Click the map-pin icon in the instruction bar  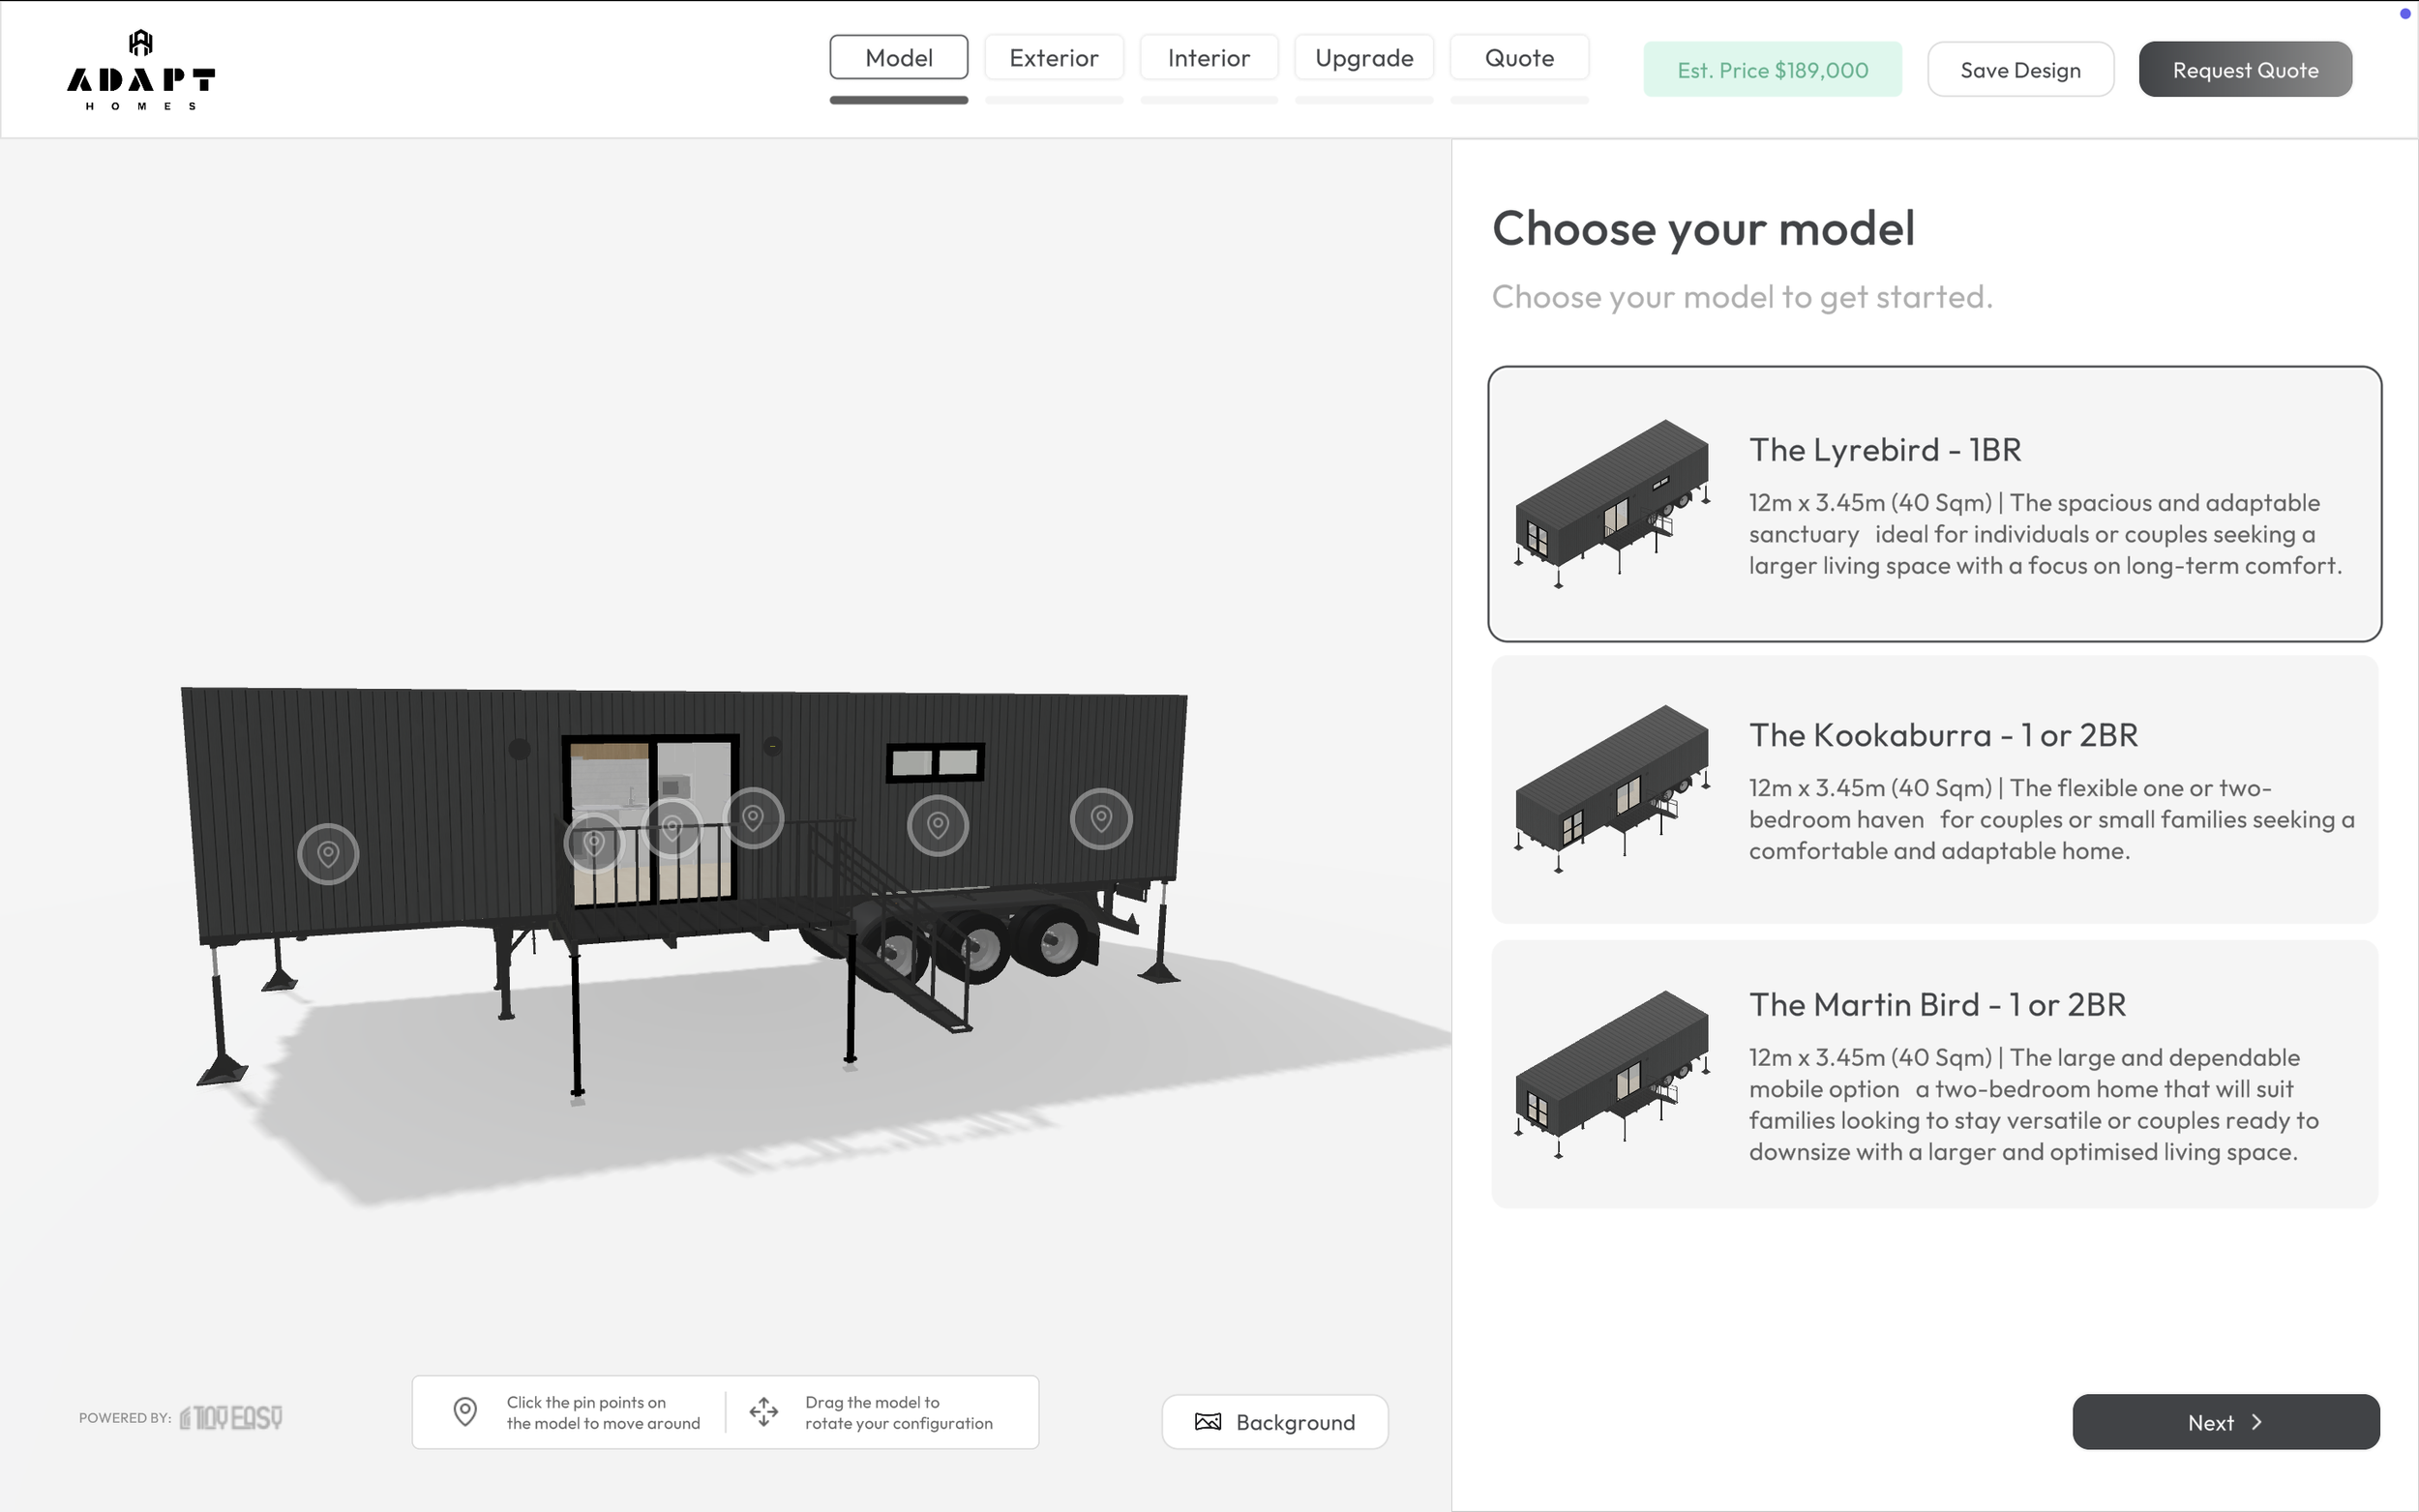click(464, 1411)
